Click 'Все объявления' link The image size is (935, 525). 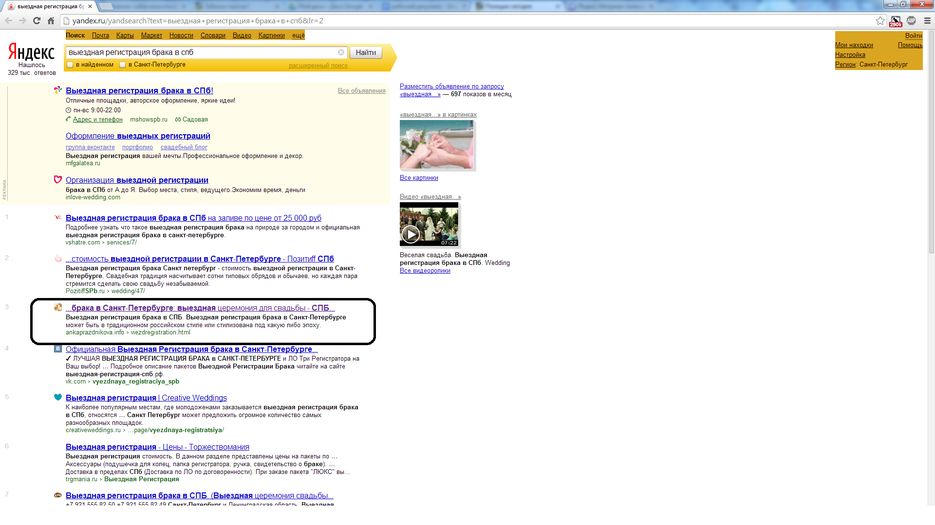pyautogui.click(x=361, y=91)
